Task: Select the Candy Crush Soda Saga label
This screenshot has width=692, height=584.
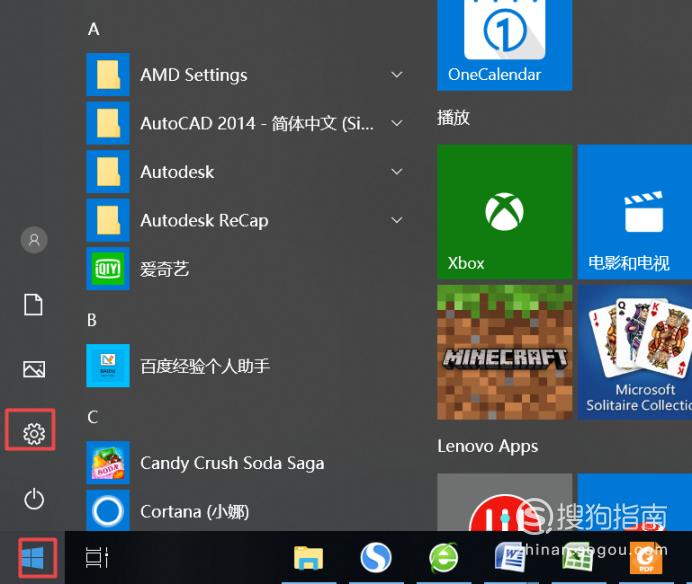Action: [x=232, y=463]
